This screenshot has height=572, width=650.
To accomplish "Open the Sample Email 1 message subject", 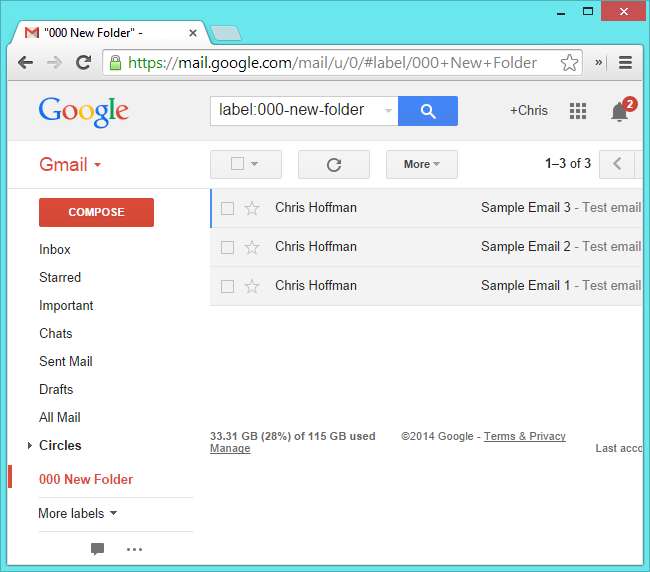I will [x=526, y=286].
